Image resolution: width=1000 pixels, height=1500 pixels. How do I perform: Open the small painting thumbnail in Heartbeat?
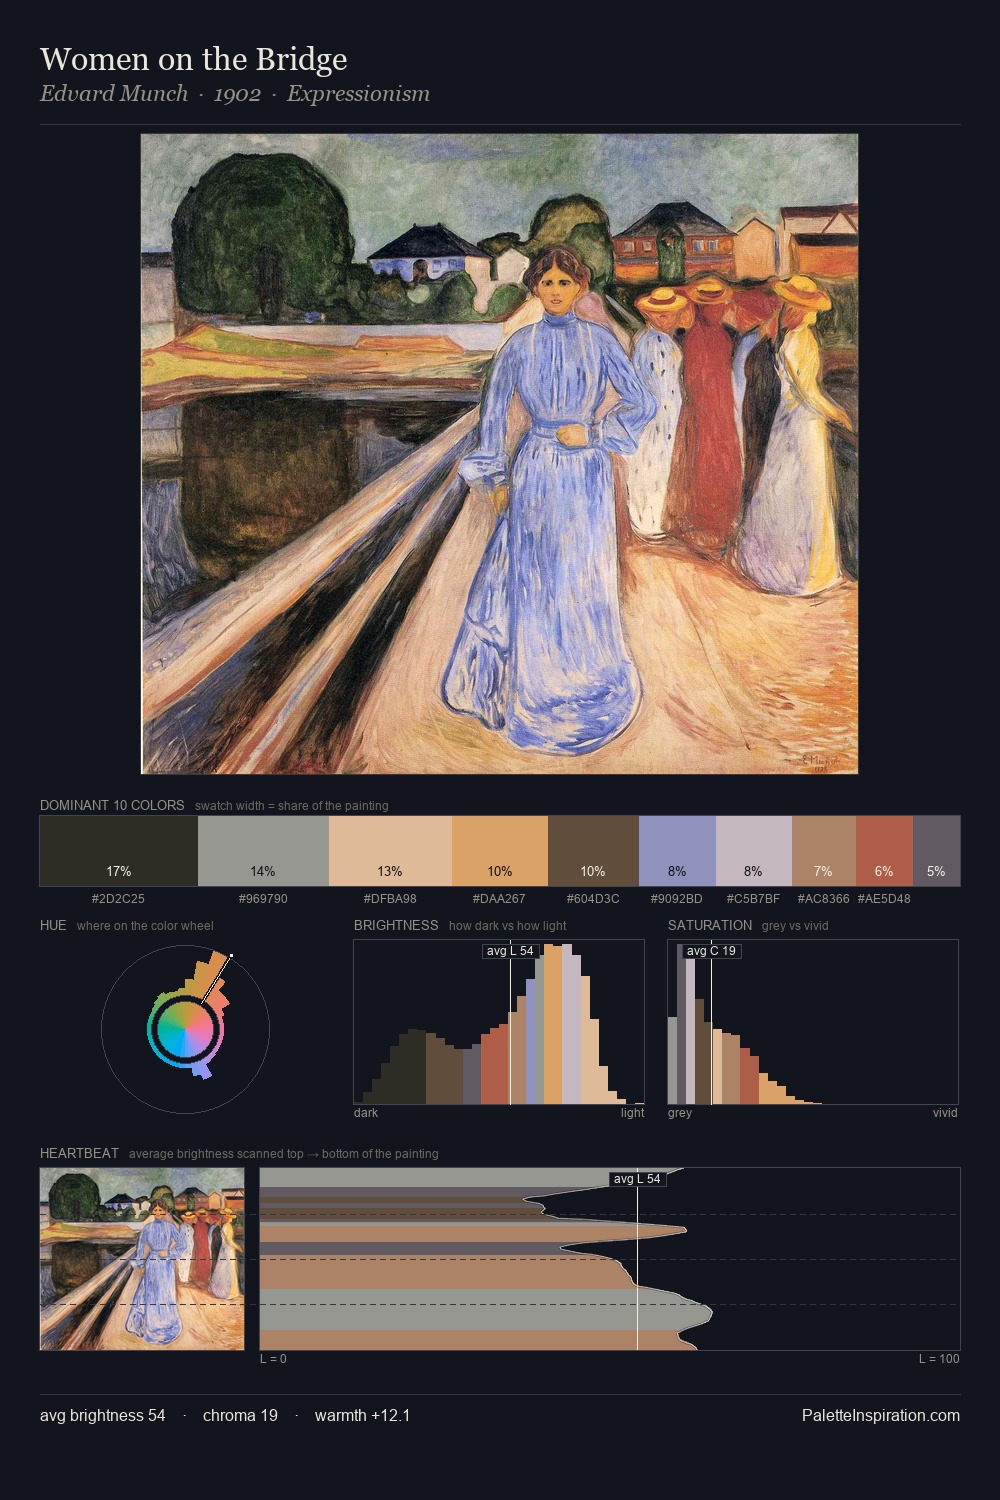click(142, 1259)
